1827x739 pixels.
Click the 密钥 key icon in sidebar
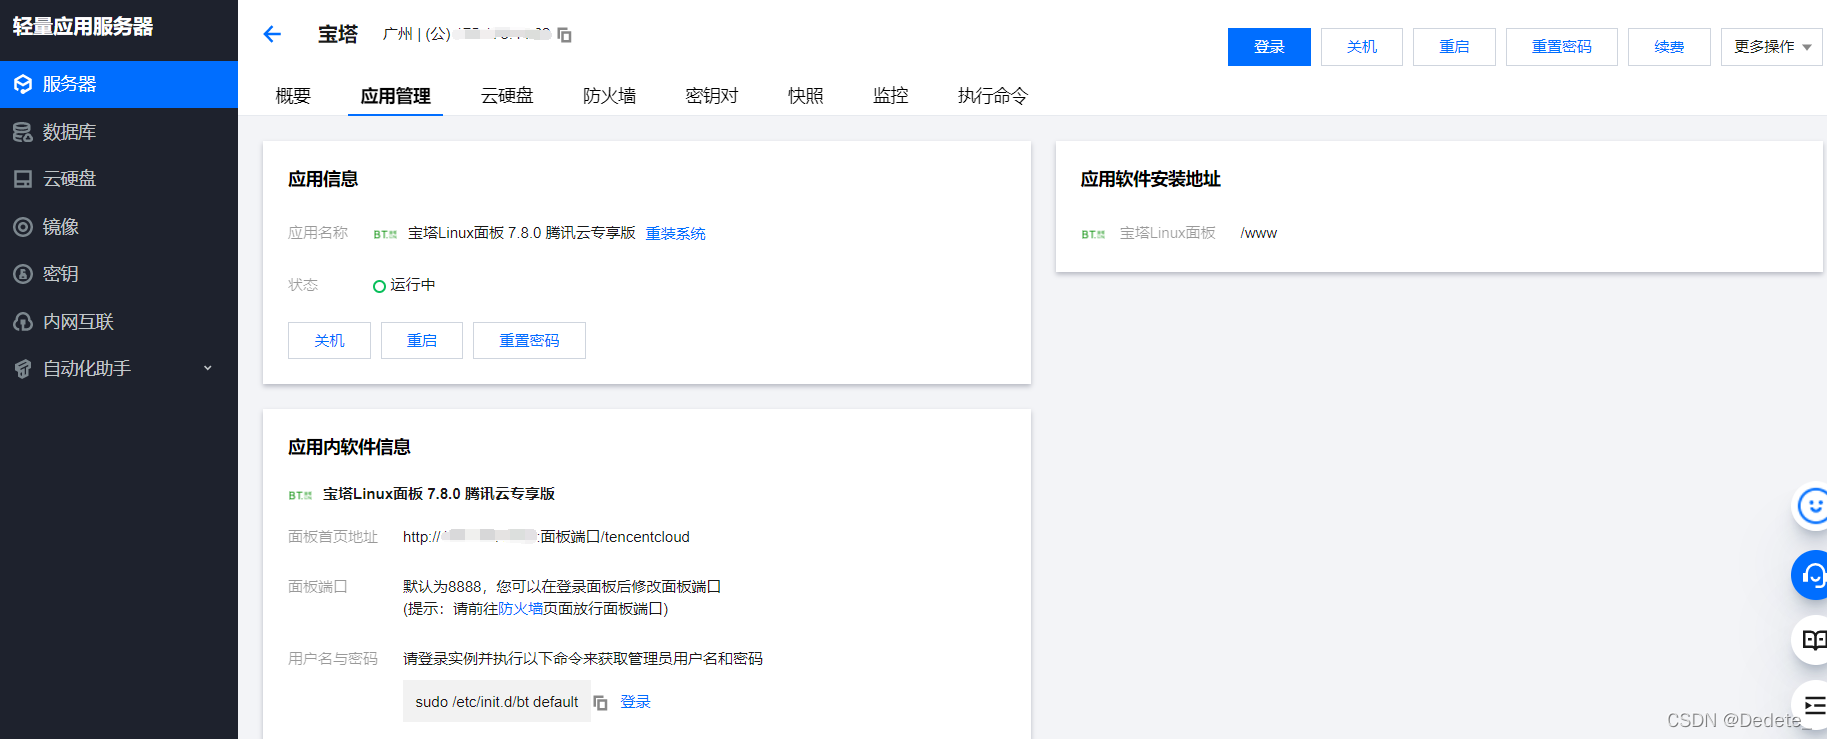23,274
